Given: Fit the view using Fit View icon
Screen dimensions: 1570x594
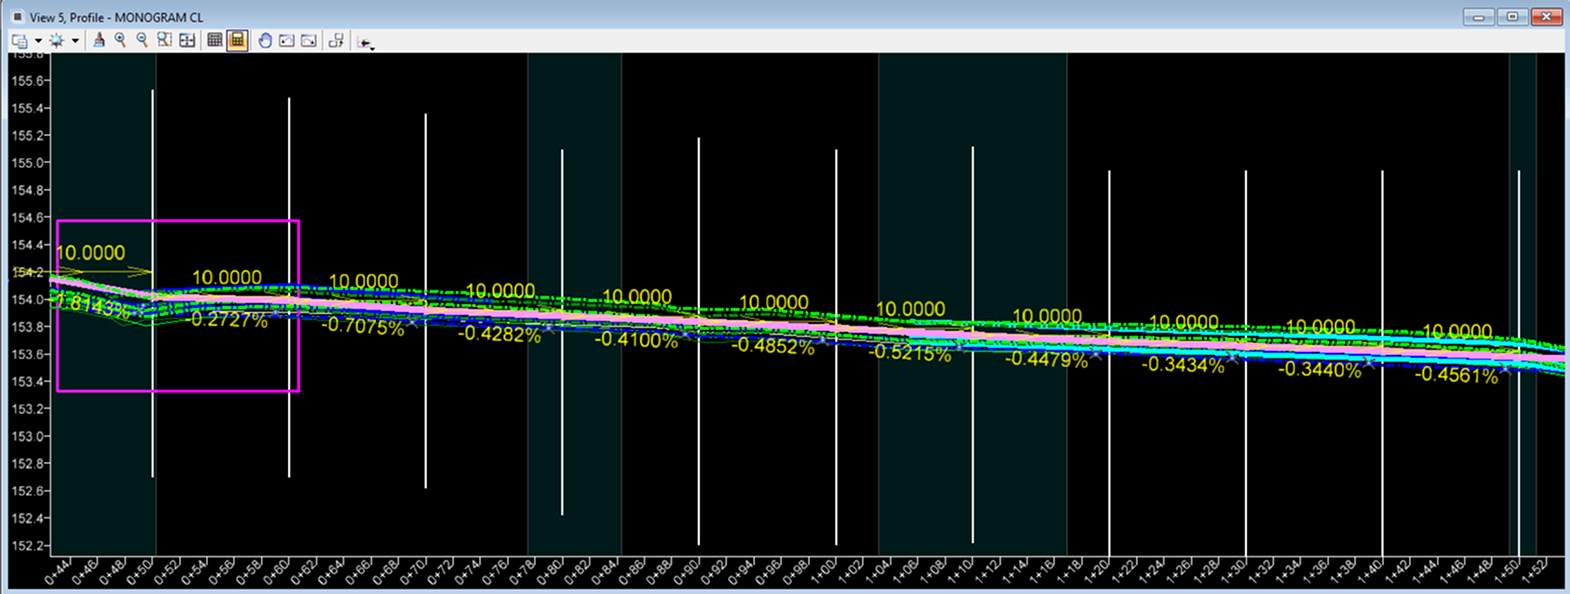Looking at the screenshot, I should pyautogui.click(x=187, y=41).
